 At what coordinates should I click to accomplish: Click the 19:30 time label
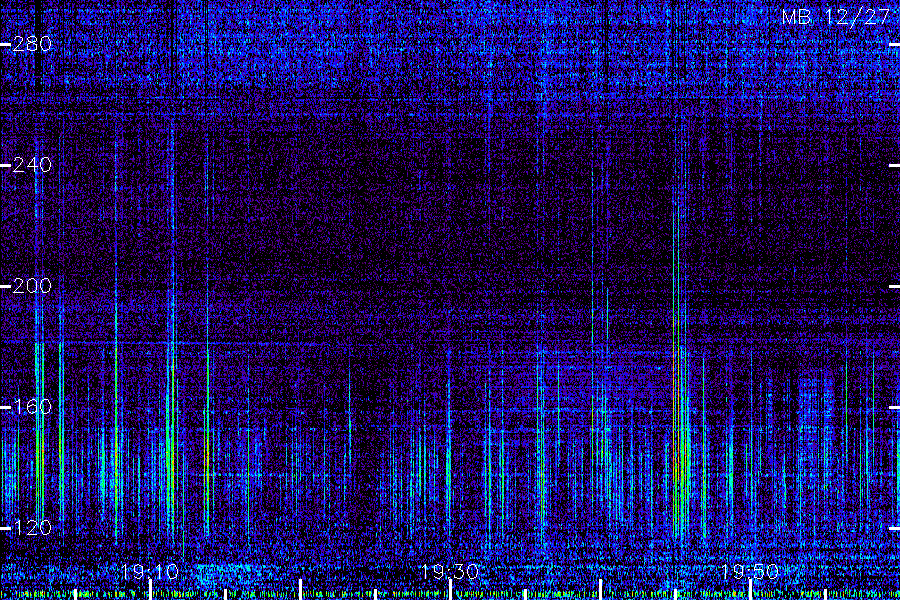(x=450, y=572)
